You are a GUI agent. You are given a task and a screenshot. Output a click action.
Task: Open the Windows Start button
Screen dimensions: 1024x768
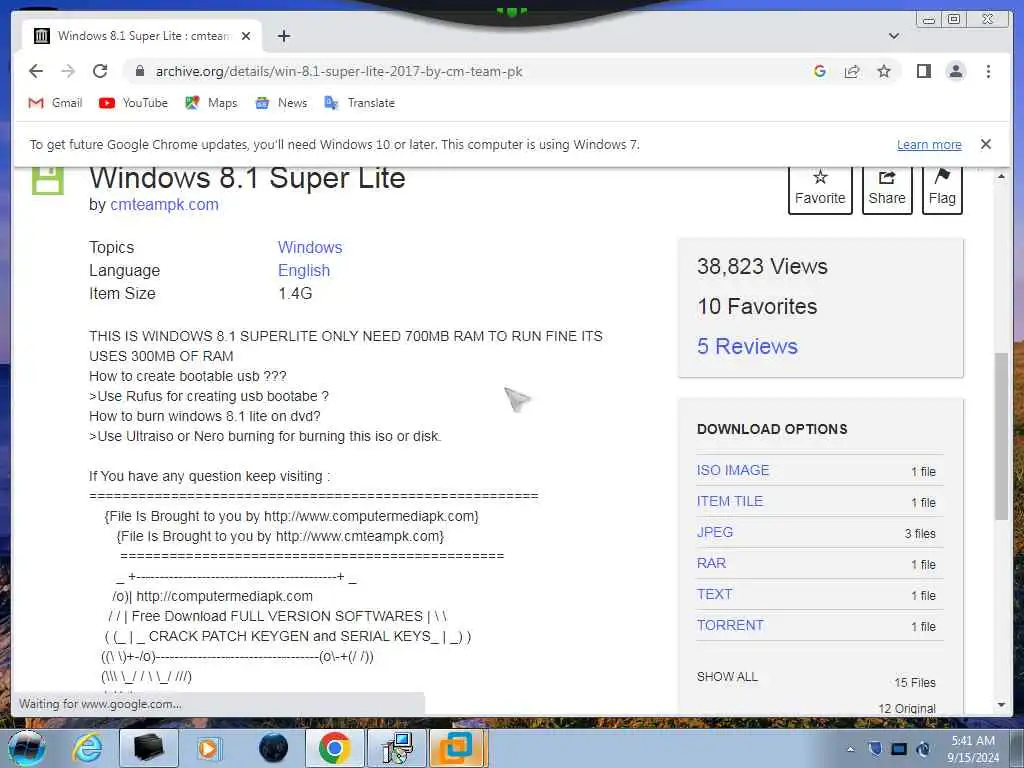[x=27, y=748]
